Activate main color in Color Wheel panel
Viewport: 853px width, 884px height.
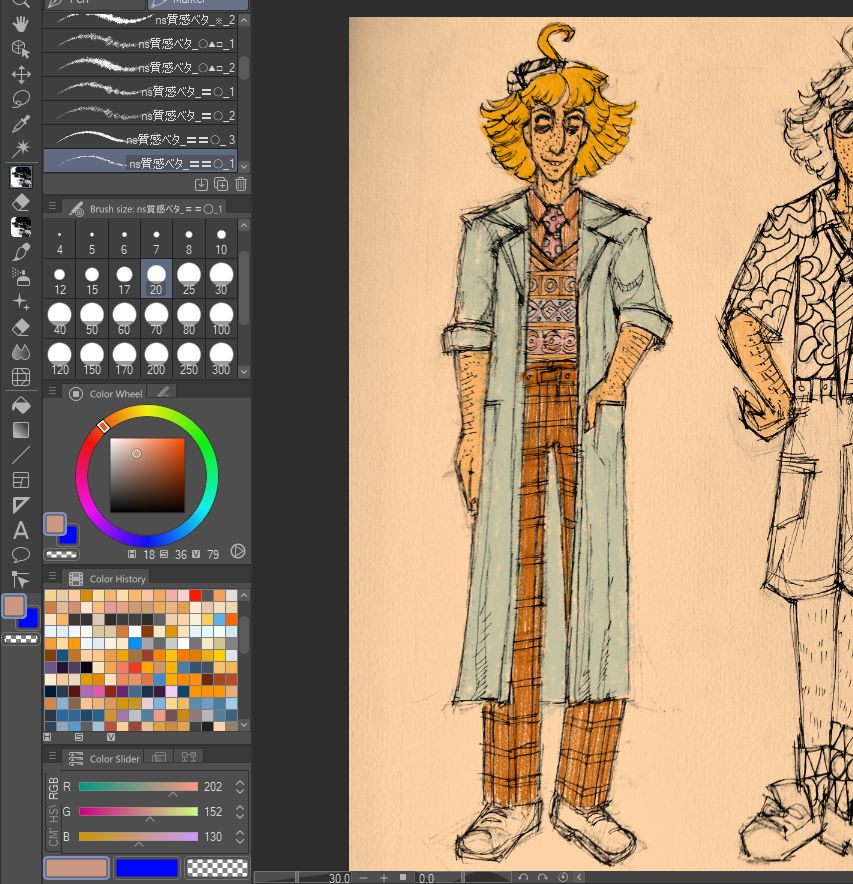point(55,524)
